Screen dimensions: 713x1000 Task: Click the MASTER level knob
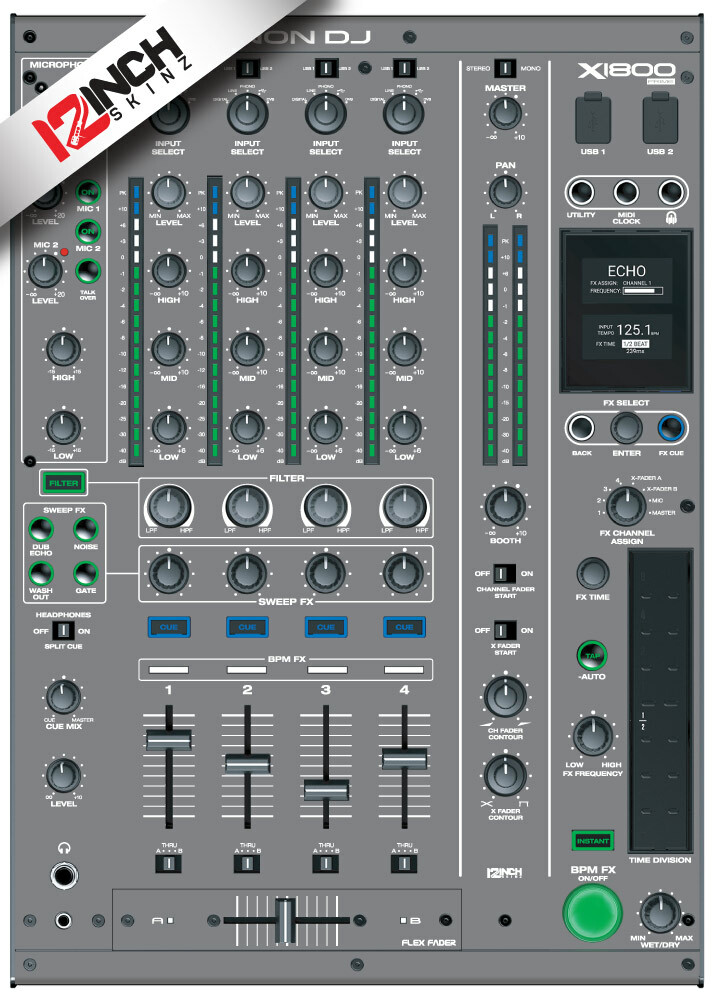tap(504, 114)
